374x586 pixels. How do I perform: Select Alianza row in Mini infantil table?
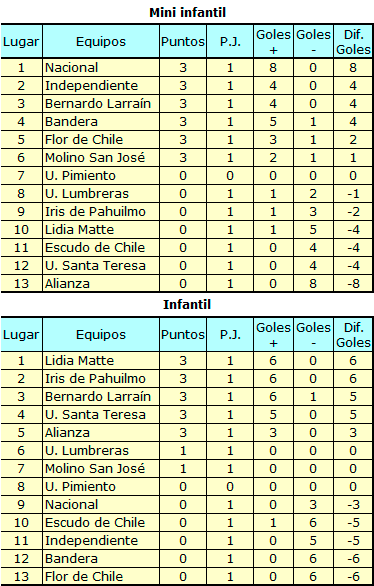click(x=187, y=284)
